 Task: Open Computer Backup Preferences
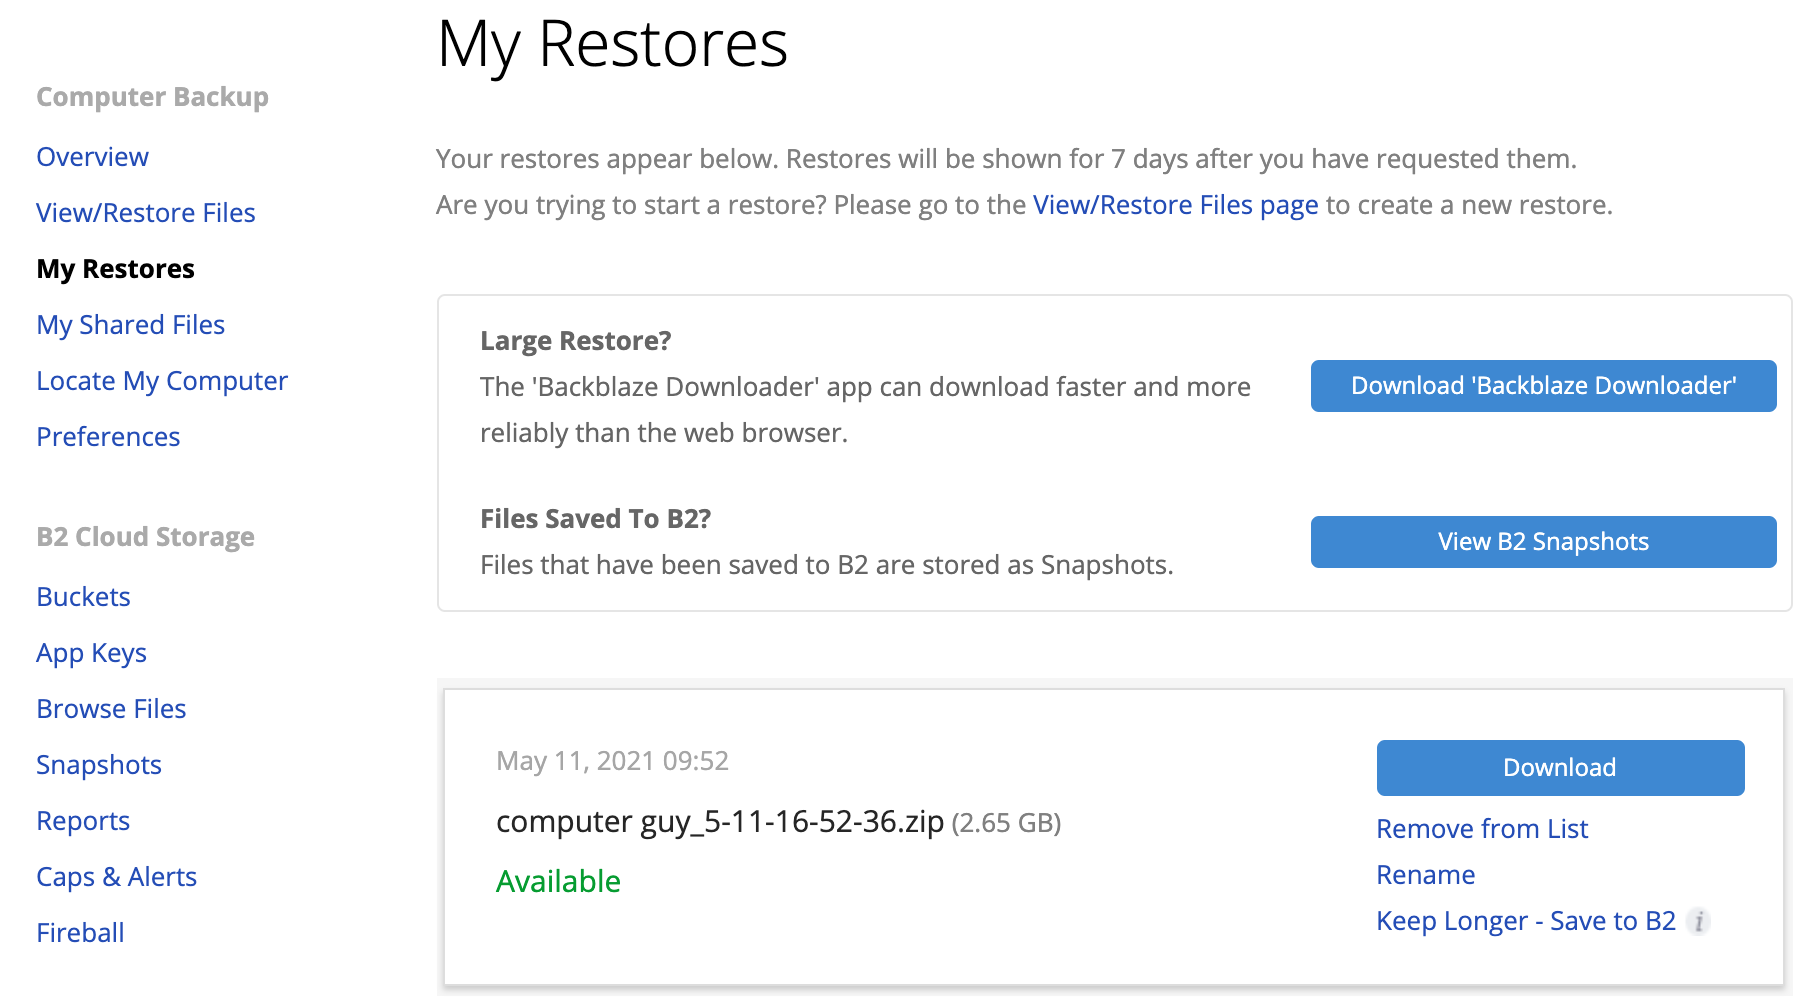[108, 437]
